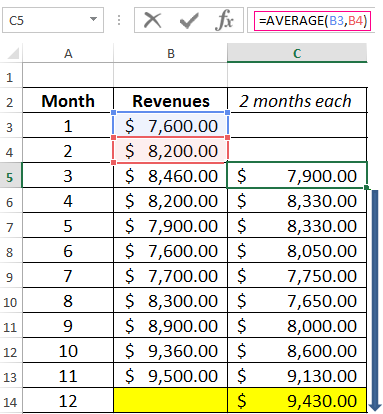Select average cell $ 8,330.00 in row 7
Viewport: 383px width, 414px height.
coord(297,225)
